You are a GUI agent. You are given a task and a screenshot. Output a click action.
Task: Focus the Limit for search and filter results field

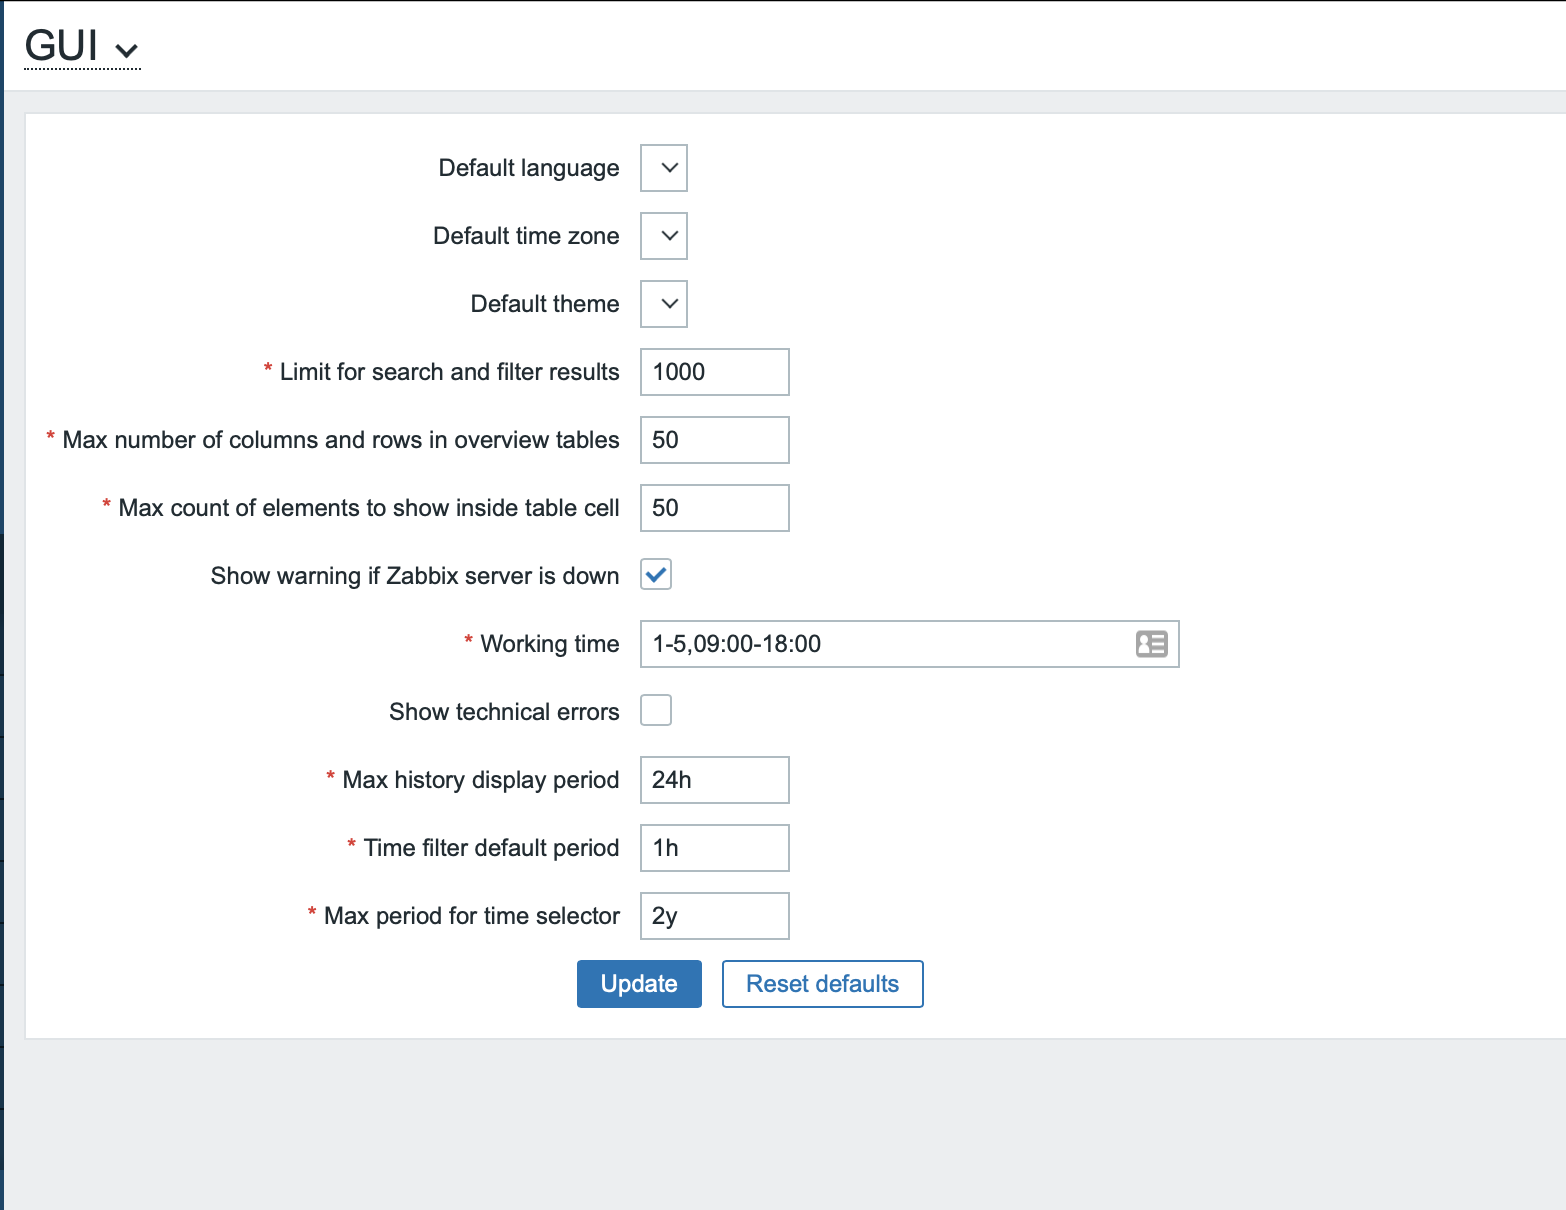(714, 372)
